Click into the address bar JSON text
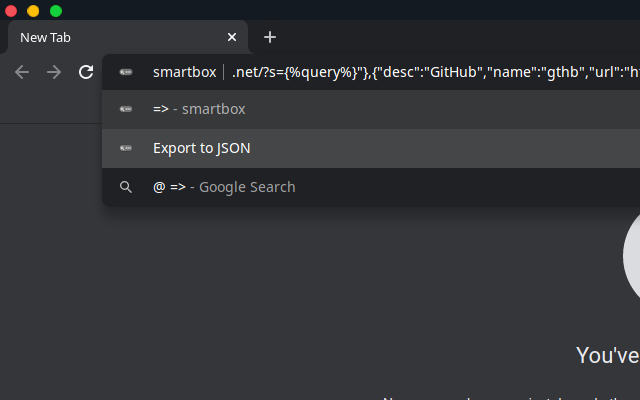 click(436, 72)
